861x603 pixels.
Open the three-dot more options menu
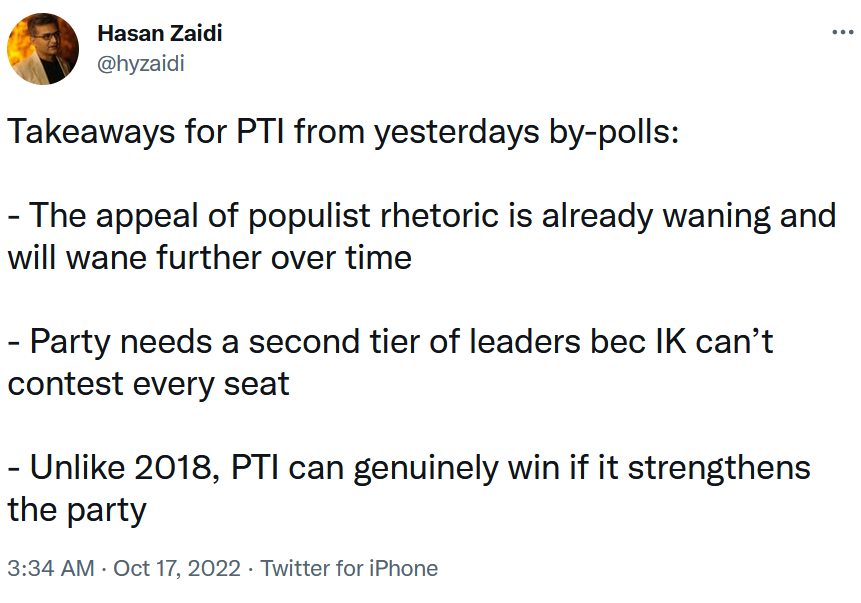(842, 32)
